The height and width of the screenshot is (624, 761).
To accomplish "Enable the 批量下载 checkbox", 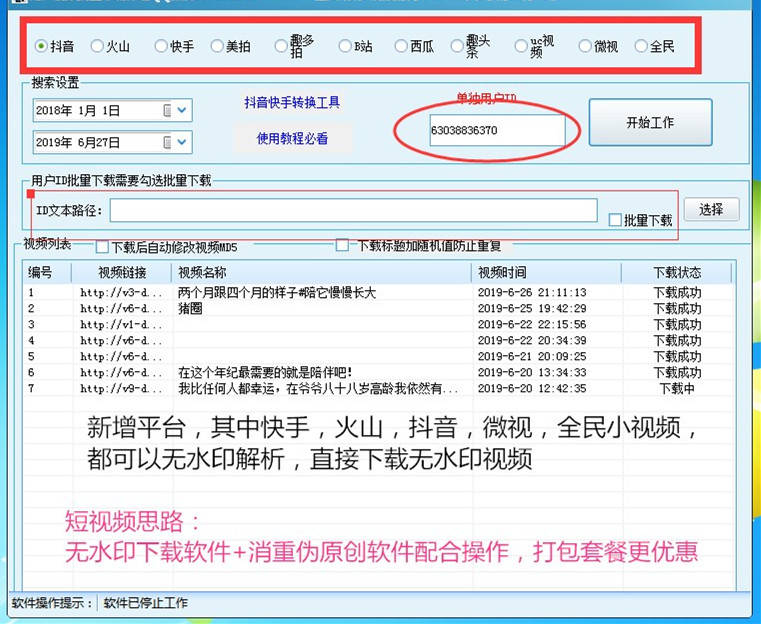I will [x=615, y=220].
